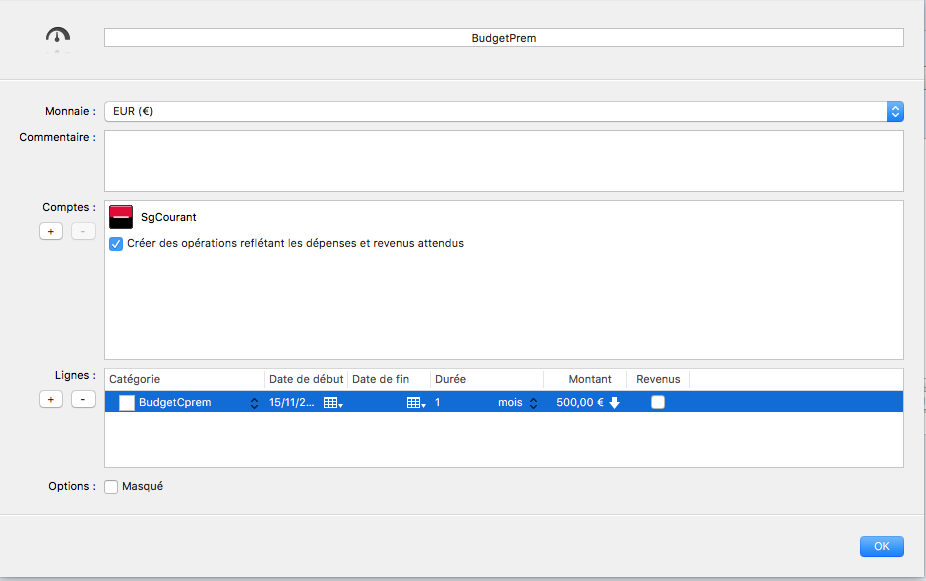Screen dimensions: 926x581
Task: Select the SgCourant account entry
Action: tap(169, 216)
